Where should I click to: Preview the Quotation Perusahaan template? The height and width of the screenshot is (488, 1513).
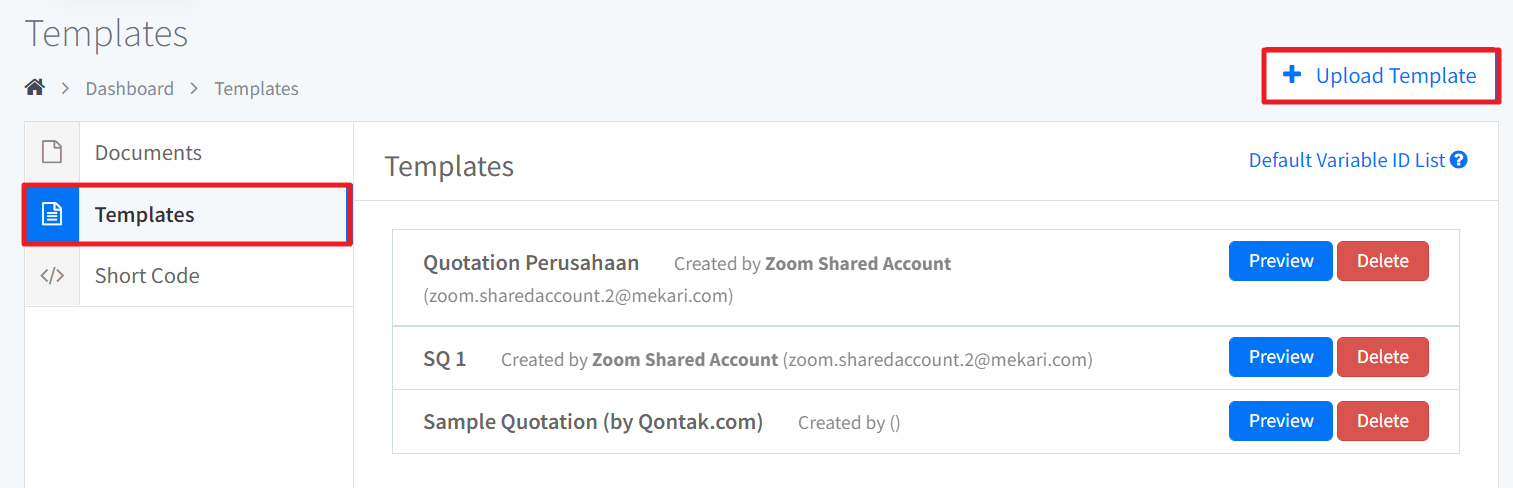[x=1281, y=261]
